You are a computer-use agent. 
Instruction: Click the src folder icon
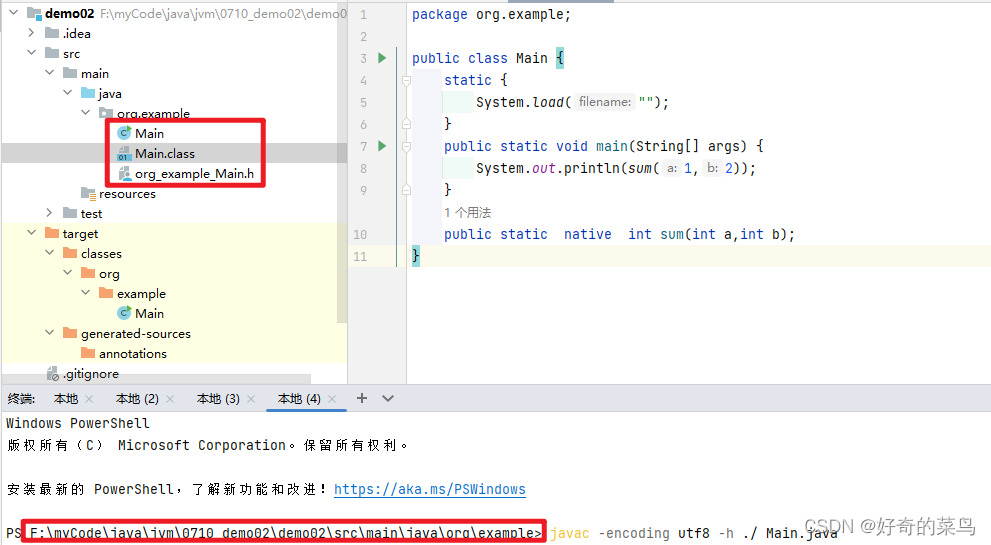pos(52,53)
